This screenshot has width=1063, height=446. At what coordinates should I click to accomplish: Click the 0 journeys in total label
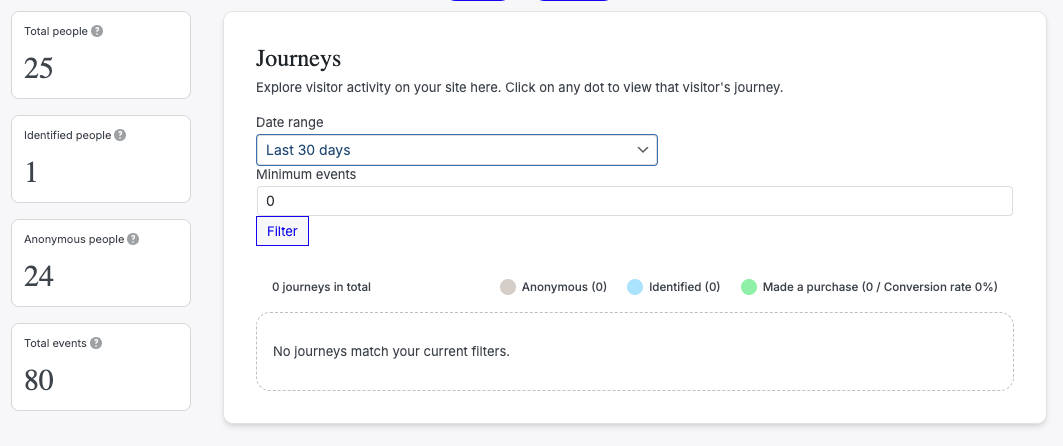[x=321, y=287]
